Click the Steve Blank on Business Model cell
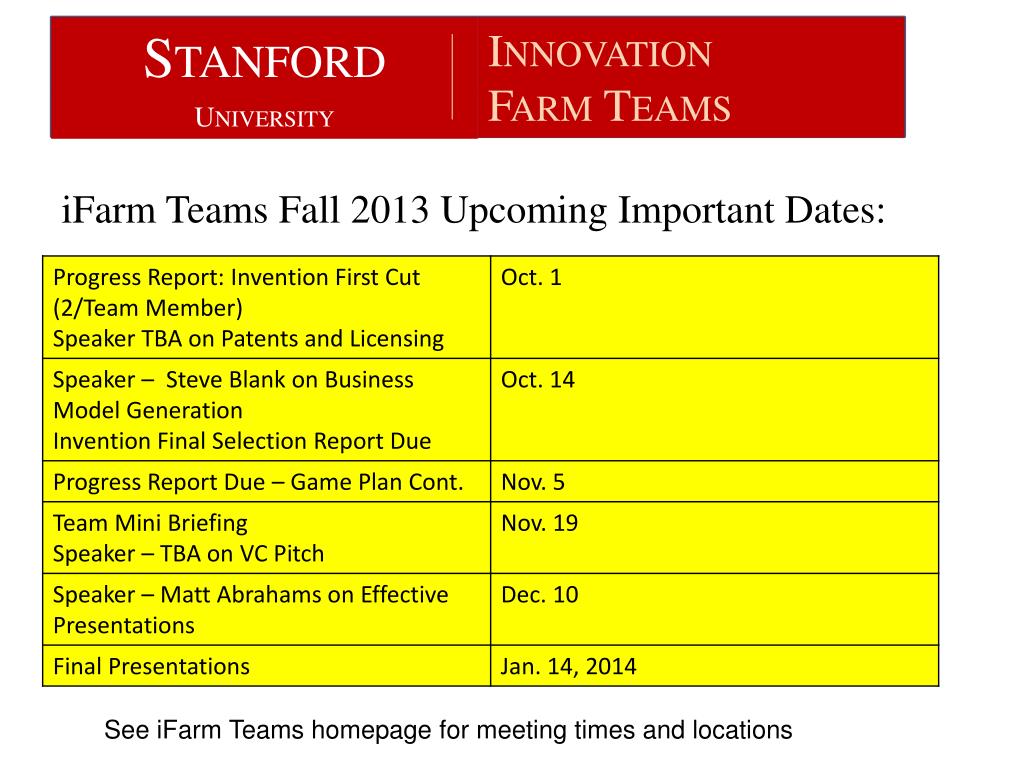The height and width of the screenshot is (768, 1024). click(x=266, y=410)
